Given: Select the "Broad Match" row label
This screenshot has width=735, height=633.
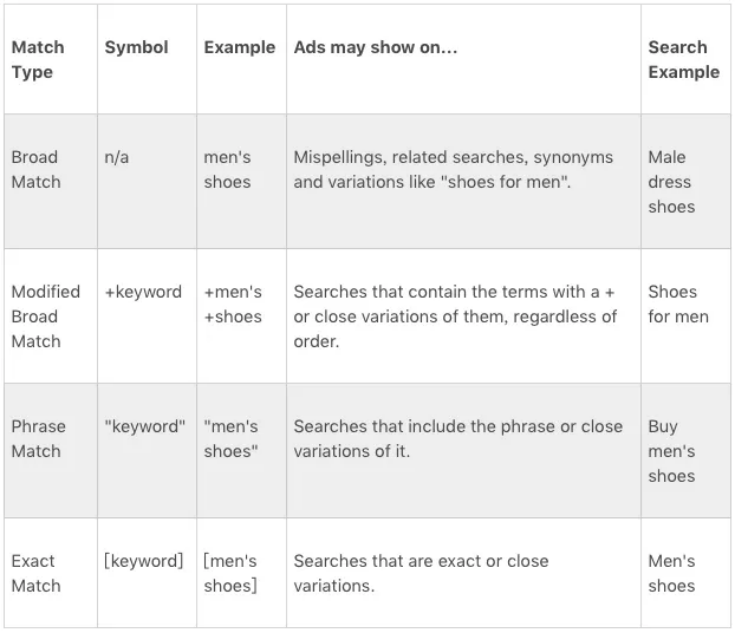Looking at the screenshot, I should click(35, 170).
